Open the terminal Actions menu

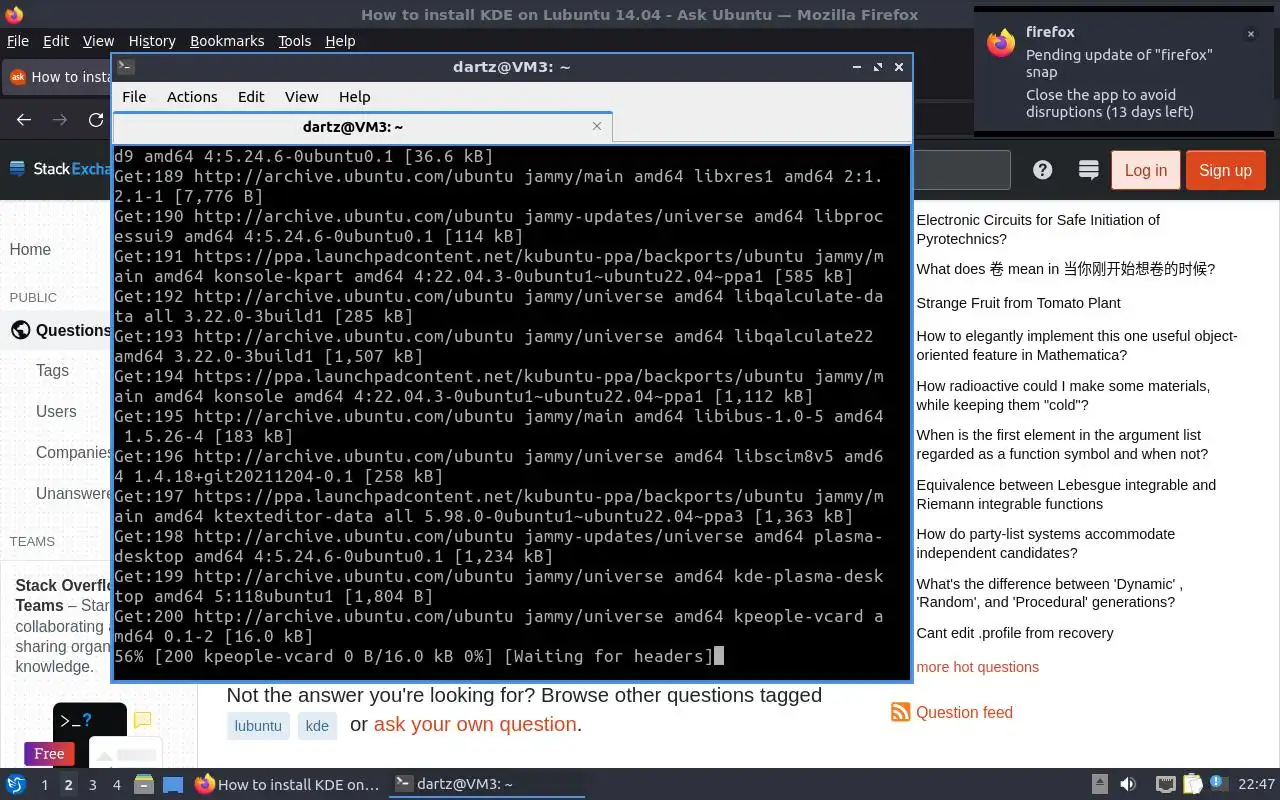tap(192, 97)
